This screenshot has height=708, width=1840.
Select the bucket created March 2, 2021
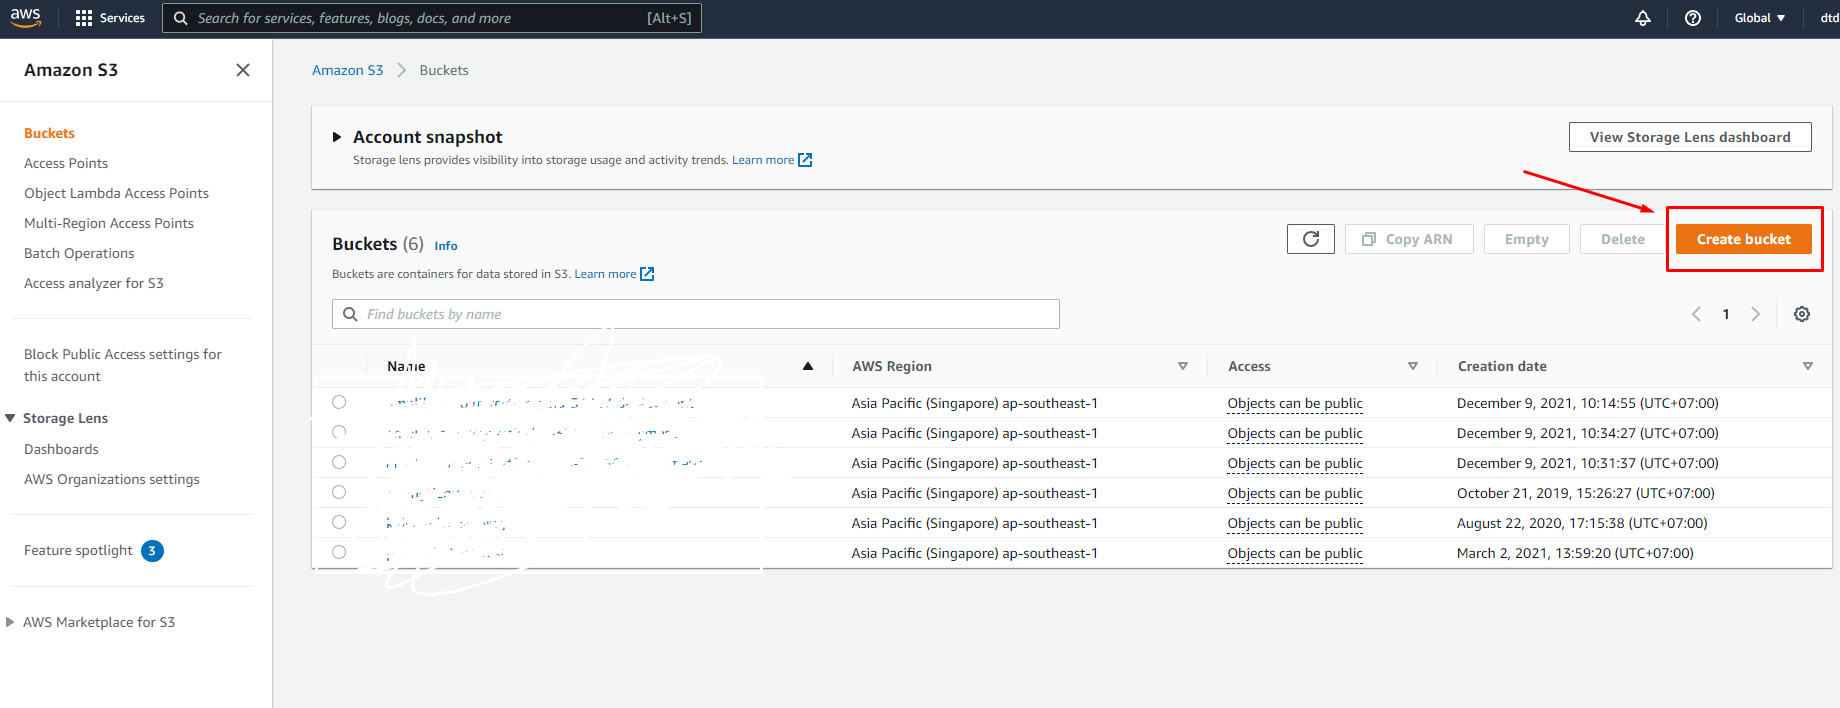tap(339, 552)
